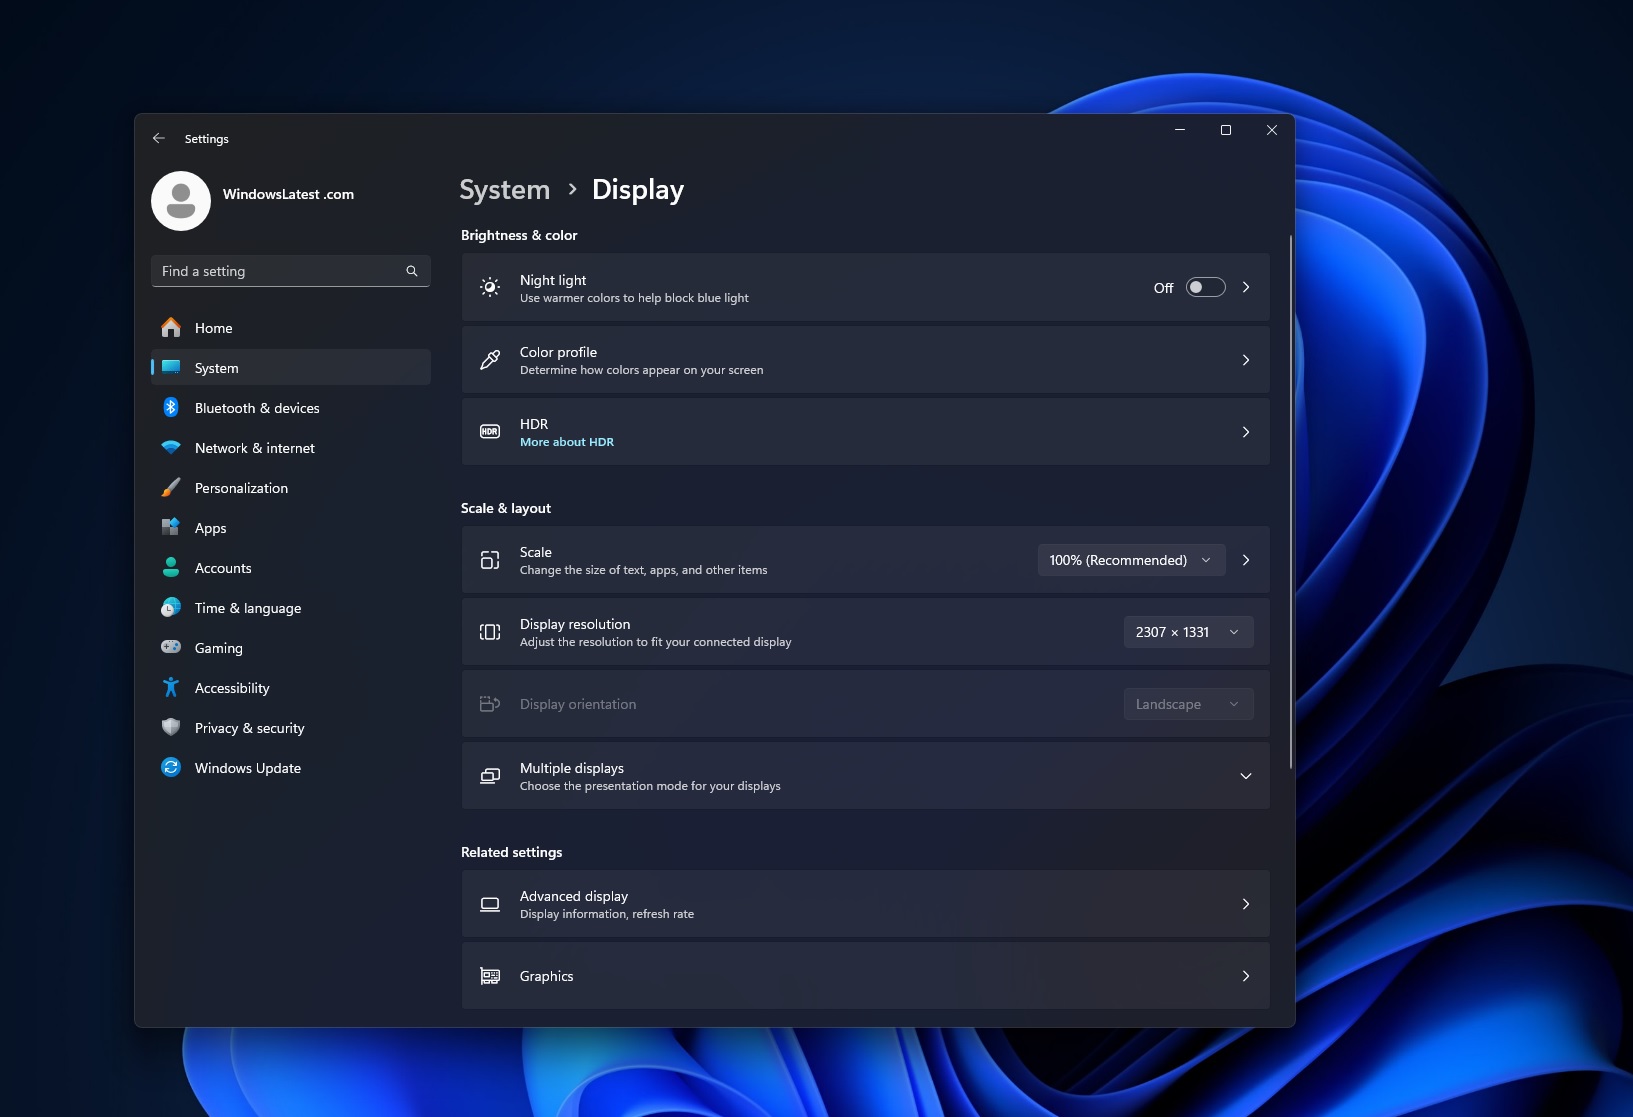Click the Windows Update sync icon
Image resolution: width=1633 pixels, height=1117 pixels.
[171, 768]
